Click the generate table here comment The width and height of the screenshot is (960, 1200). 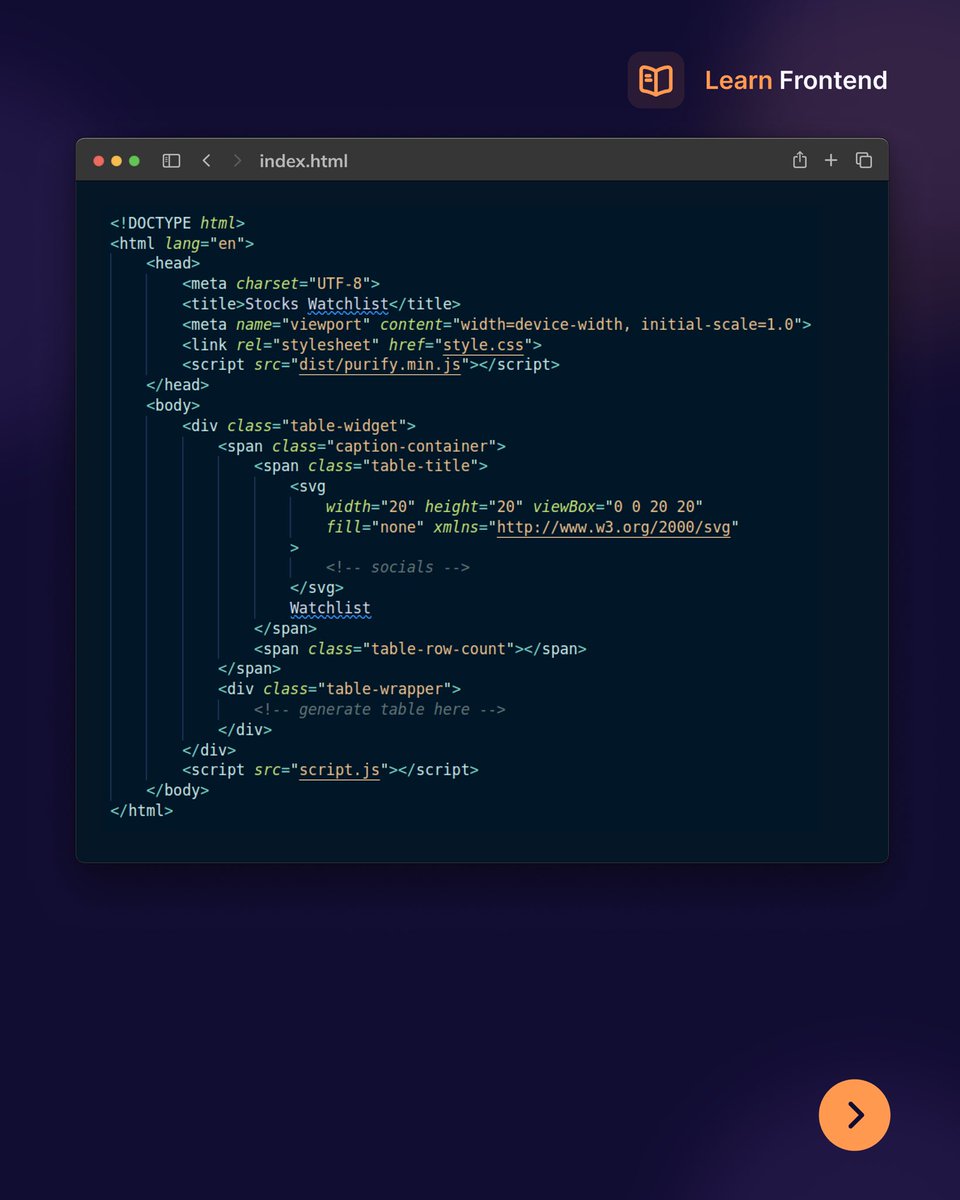click(x=380, y=709)
